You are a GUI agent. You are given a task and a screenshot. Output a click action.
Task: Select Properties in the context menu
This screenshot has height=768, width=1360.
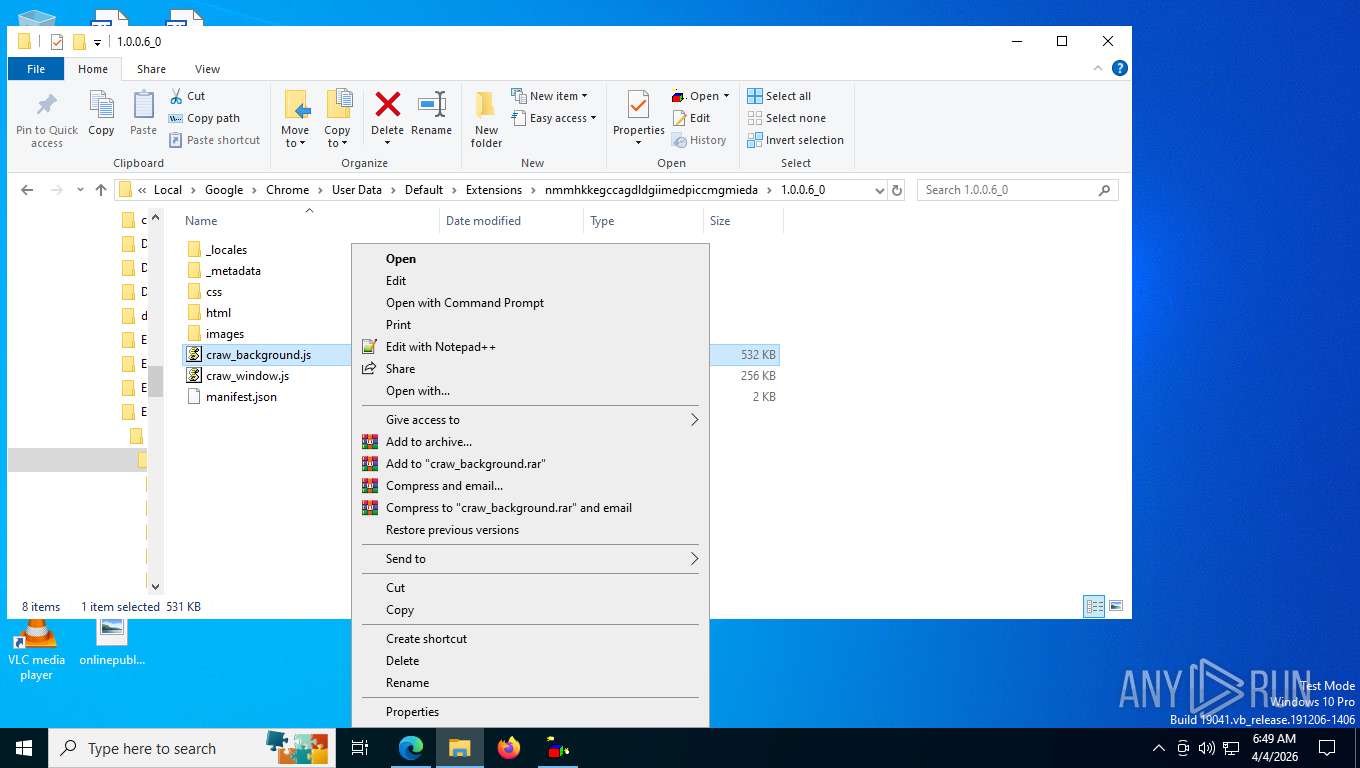530,712
